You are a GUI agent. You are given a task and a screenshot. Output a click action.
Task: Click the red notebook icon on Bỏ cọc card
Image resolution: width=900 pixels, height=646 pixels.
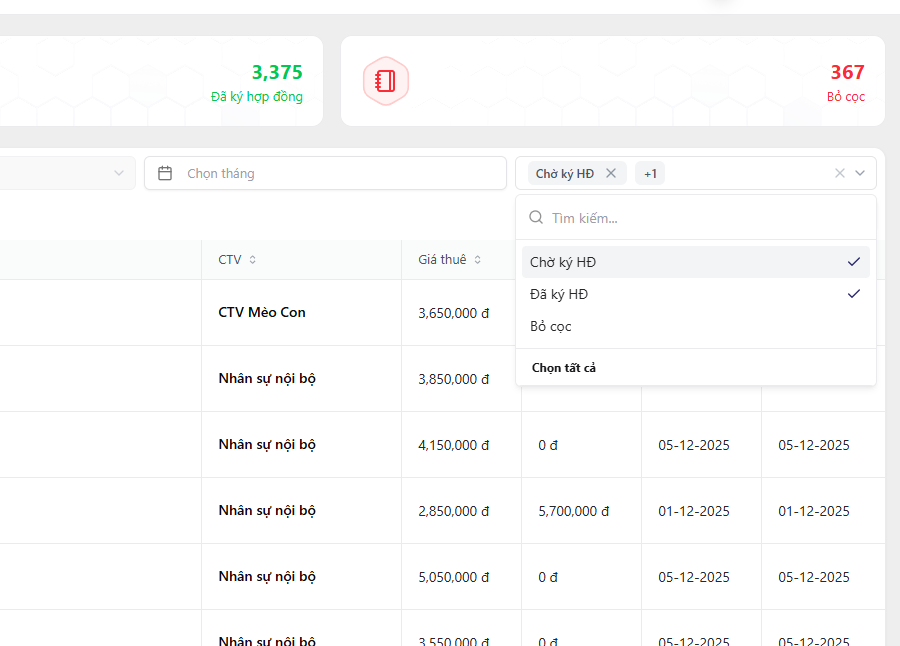tap(385, 81)
